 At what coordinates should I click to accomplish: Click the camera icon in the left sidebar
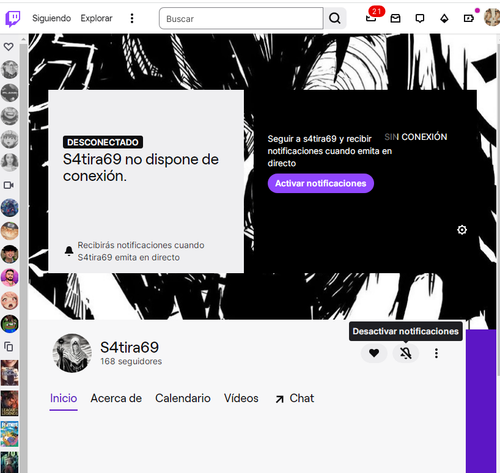[x=9, y=185]
